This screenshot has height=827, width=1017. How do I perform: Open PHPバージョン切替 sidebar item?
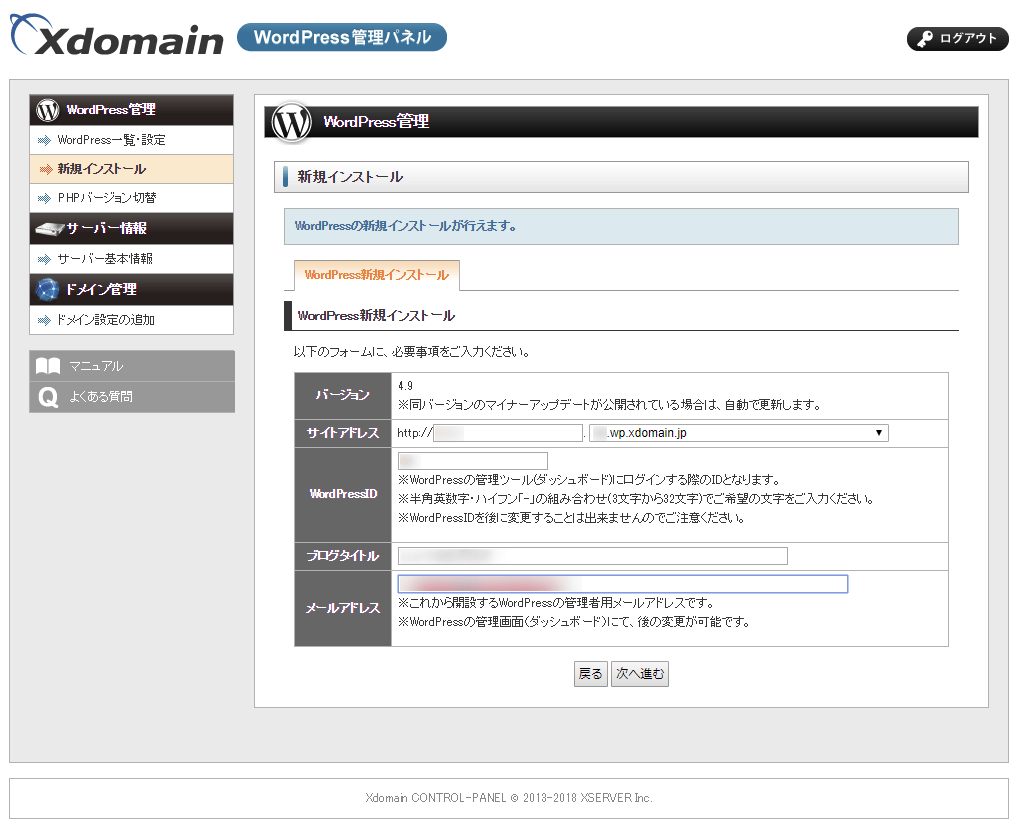(x=106, y=198)
